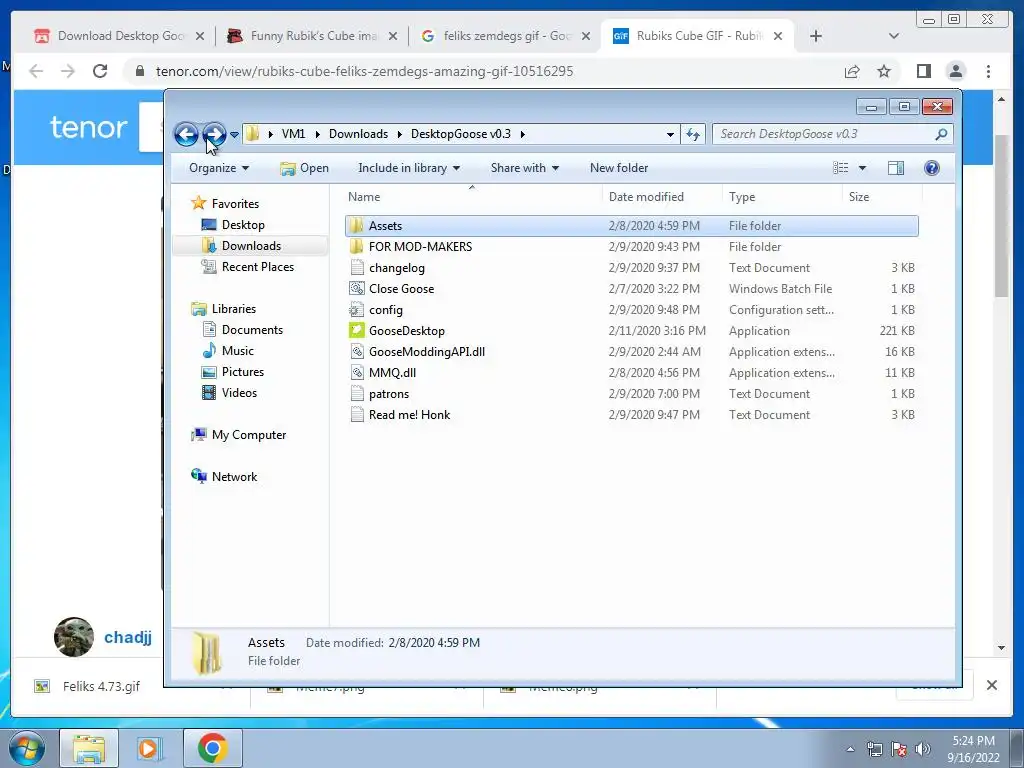Open Documents library
The image size is (1024, 768).
pyautogui.click(x=252, y=330)
